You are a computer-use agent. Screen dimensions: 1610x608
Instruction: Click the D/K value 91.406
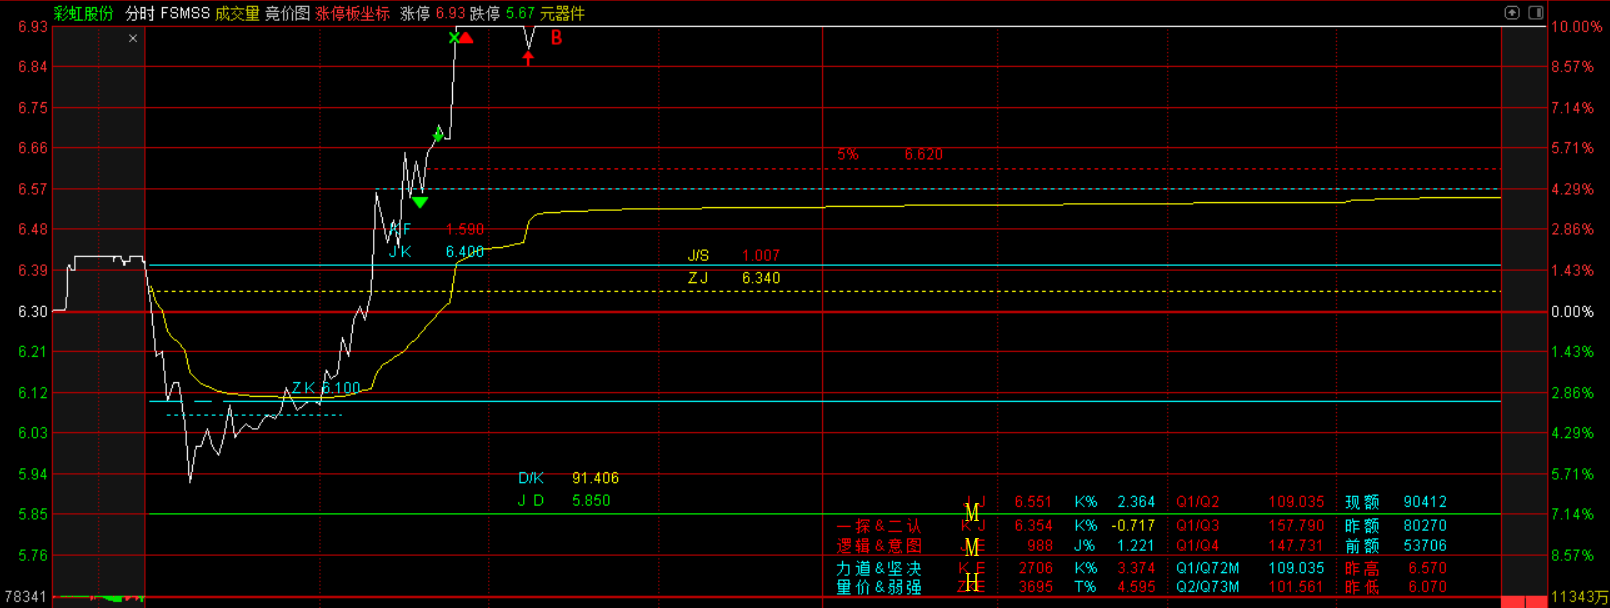595,478
